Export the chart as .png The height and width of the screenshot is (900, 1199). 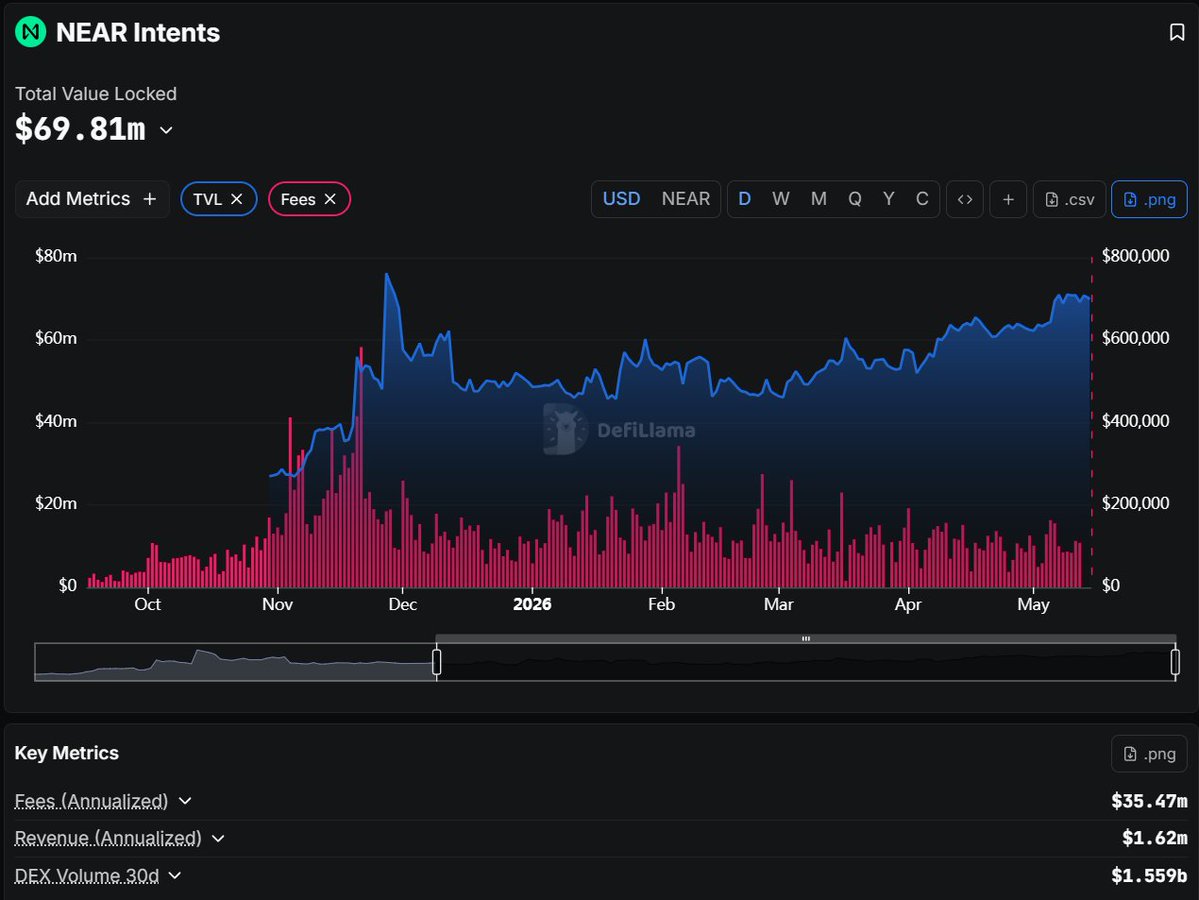tap(1149, 200)
